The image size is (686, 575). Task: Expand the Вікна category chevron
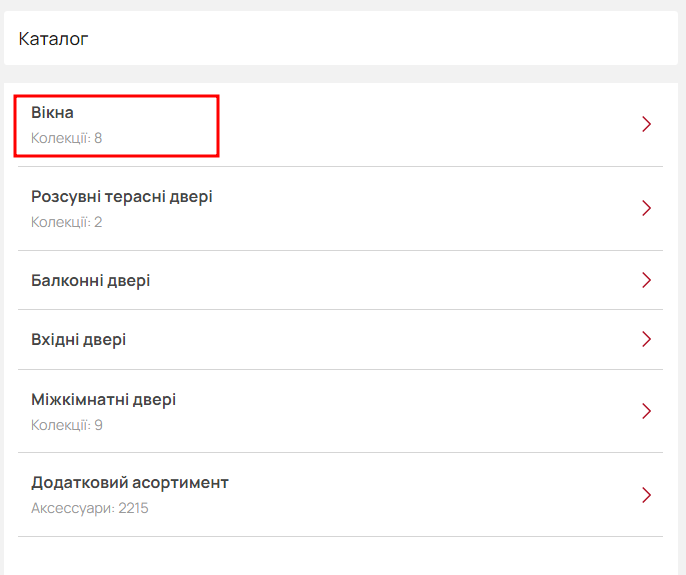coord(647,124)
